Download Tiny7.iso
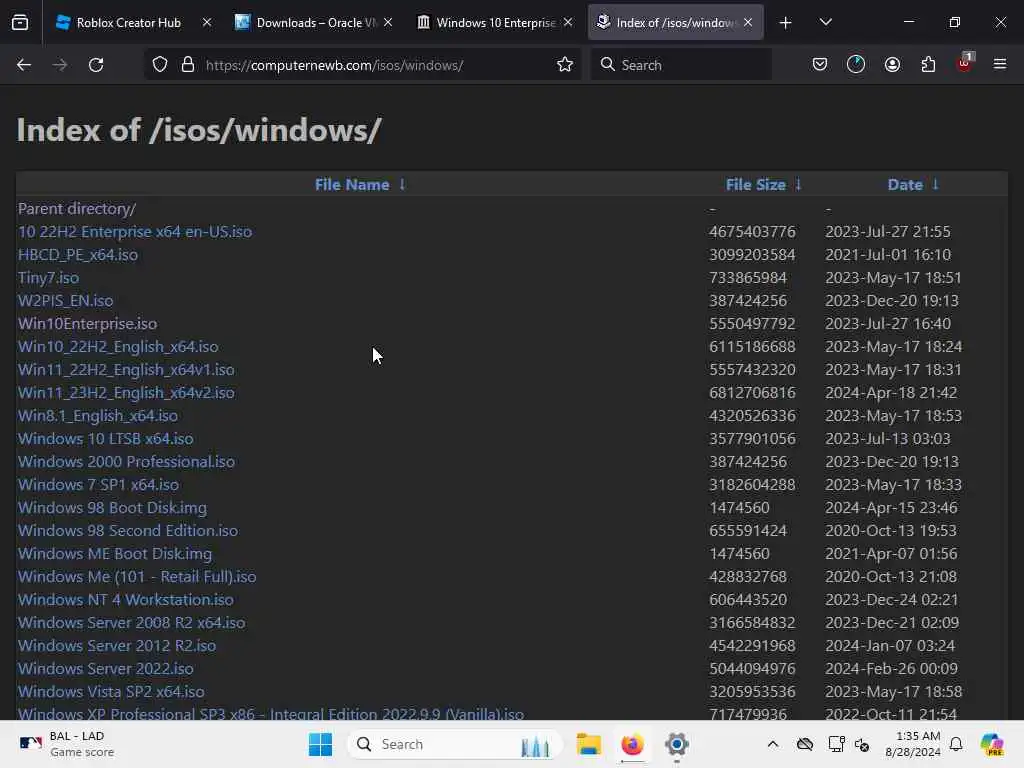Screen dimensions: 1024x768 [48, 278]
